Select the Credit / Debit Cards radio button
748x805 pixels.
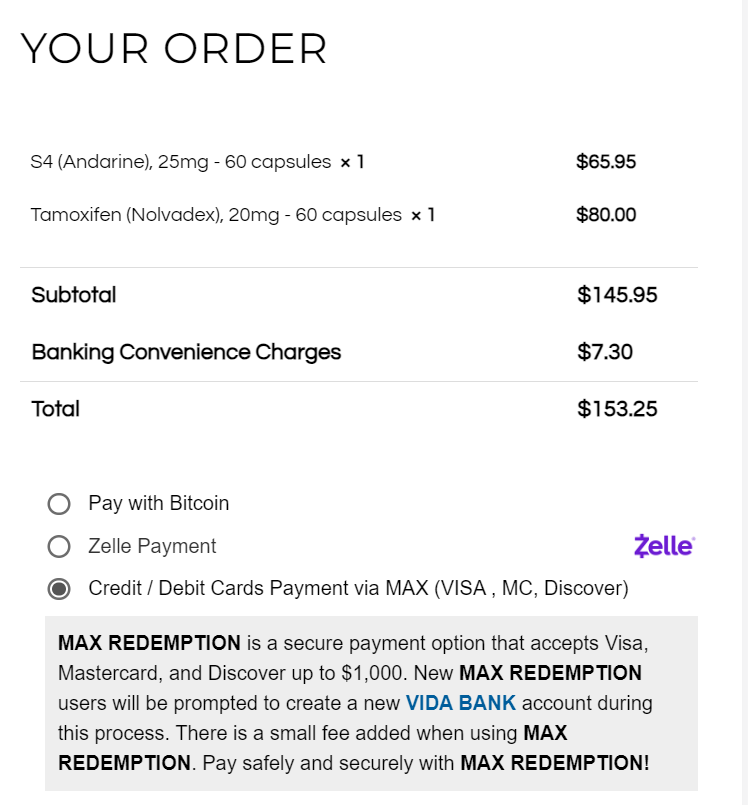pos(59,589)
